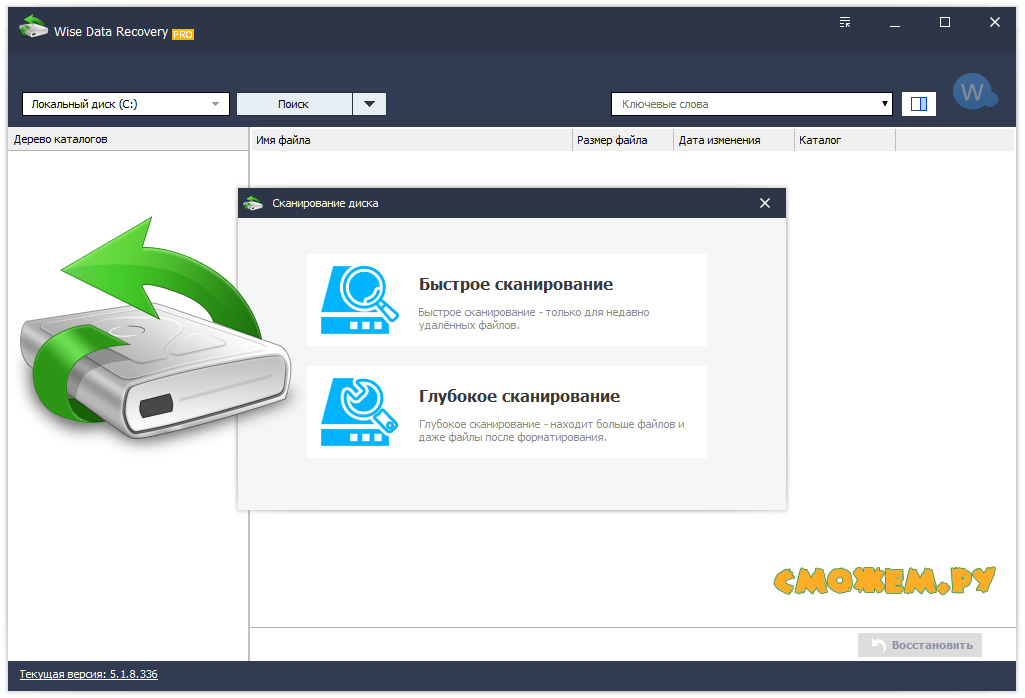1025x698 pixels.
Task: Open the blue W account avatar
Action: tap(974, 92)
